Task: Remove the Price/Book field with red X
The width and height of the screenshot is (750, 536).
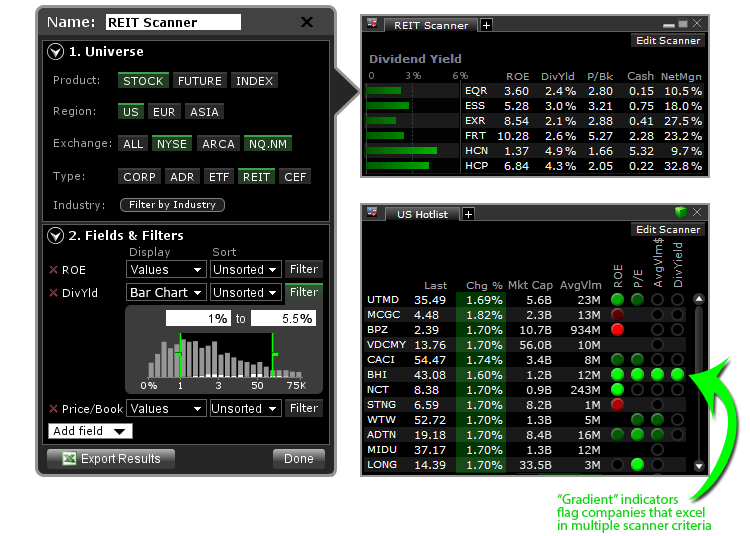Action: pyautogui.click(x=54, y=409)
